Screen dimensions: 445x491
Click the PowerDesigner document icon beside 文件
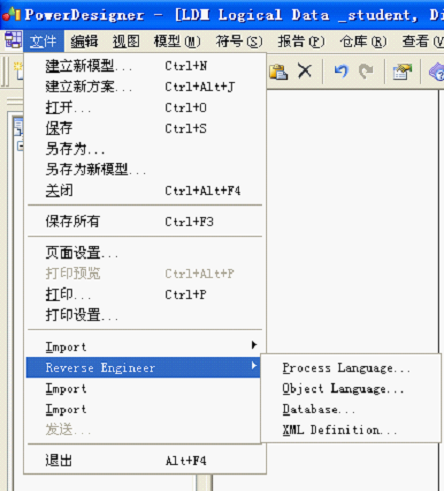pyautogui.click(x=13, y=40)
